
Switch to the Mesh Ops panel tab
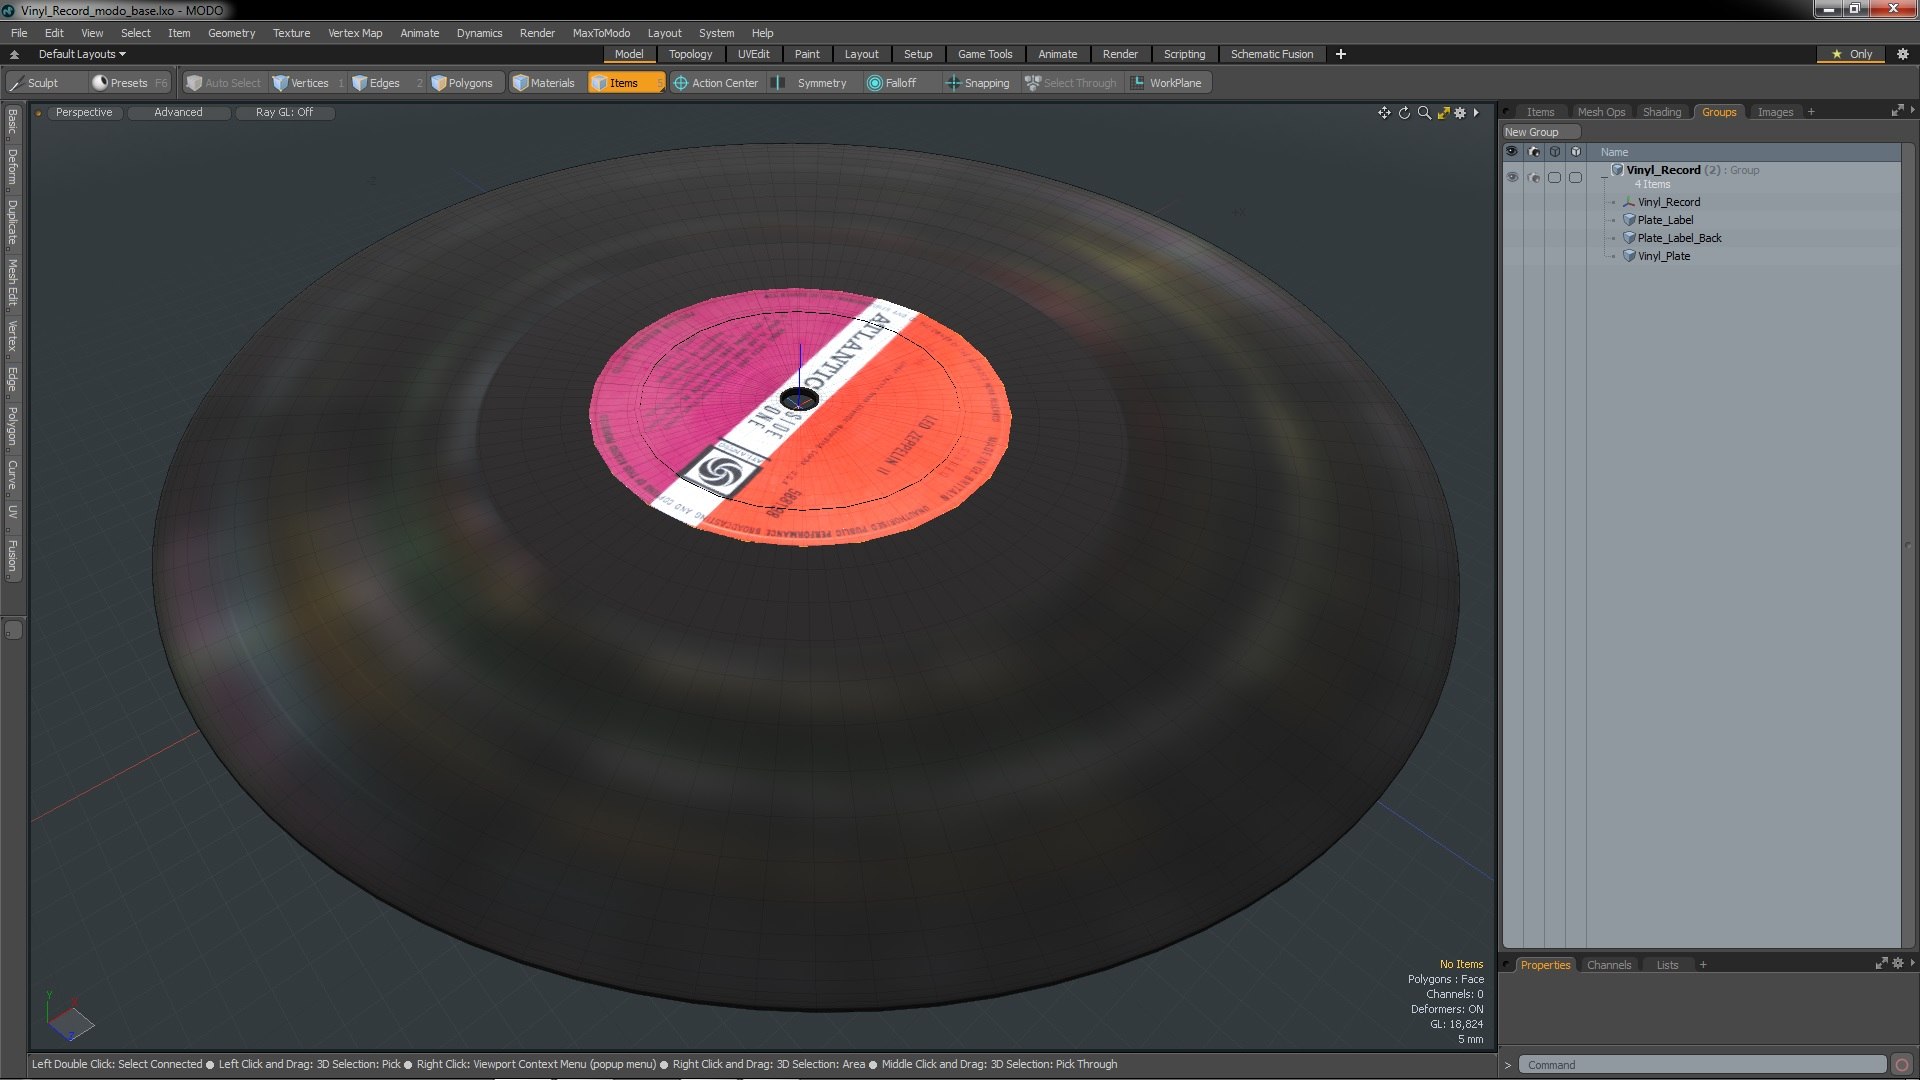tap(1601, 112)
